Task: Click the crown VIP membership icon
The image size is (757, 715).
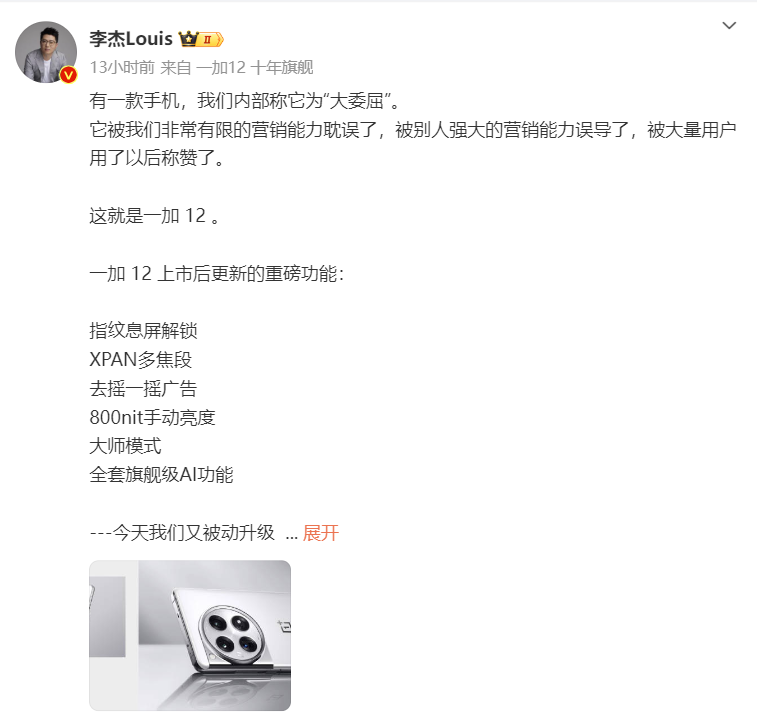Action: pyautogui.click(x=188, y=39)
